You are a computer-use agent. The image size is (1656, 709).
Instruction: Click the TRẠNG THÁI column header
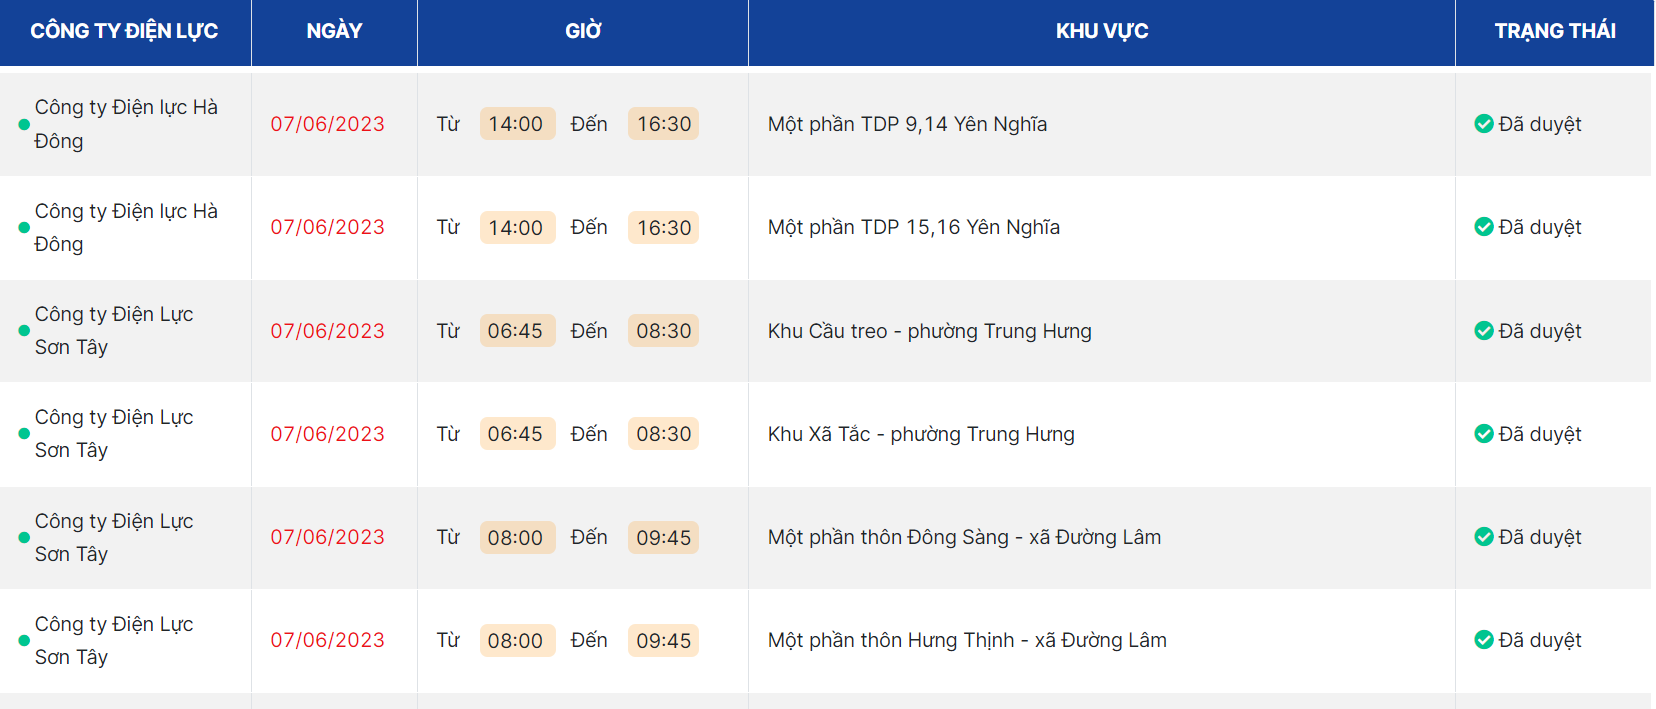click(x=1554, y=31)
